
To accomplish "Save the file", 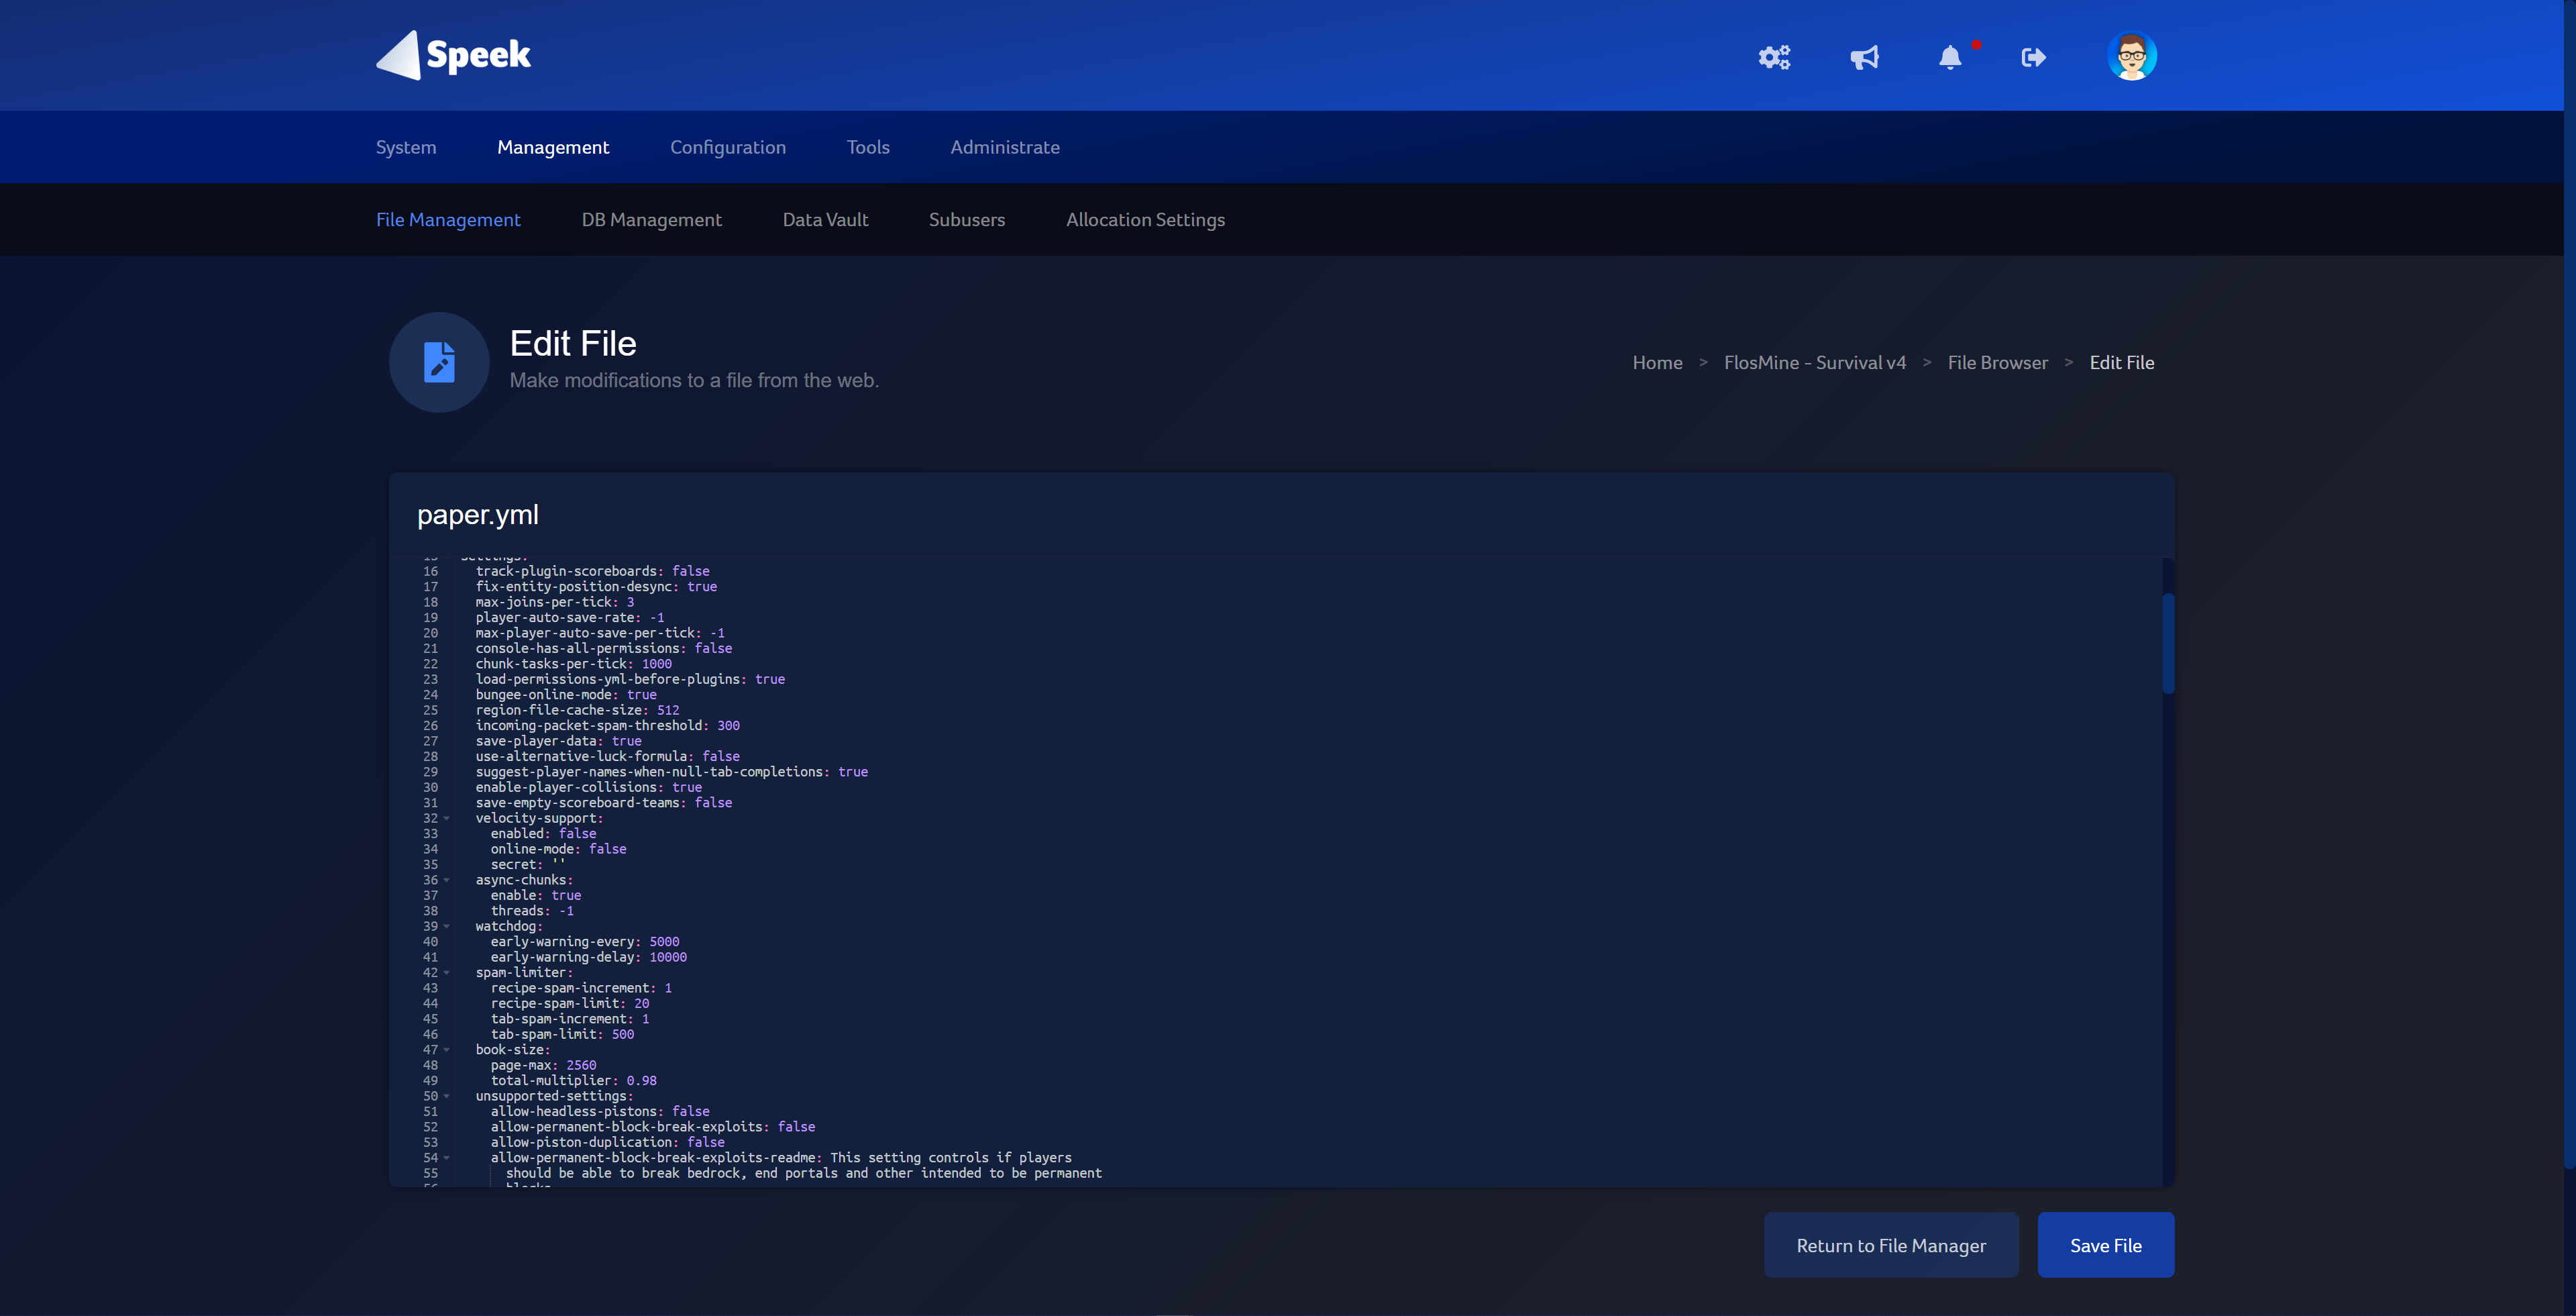I will (x=2106, y=1245).
